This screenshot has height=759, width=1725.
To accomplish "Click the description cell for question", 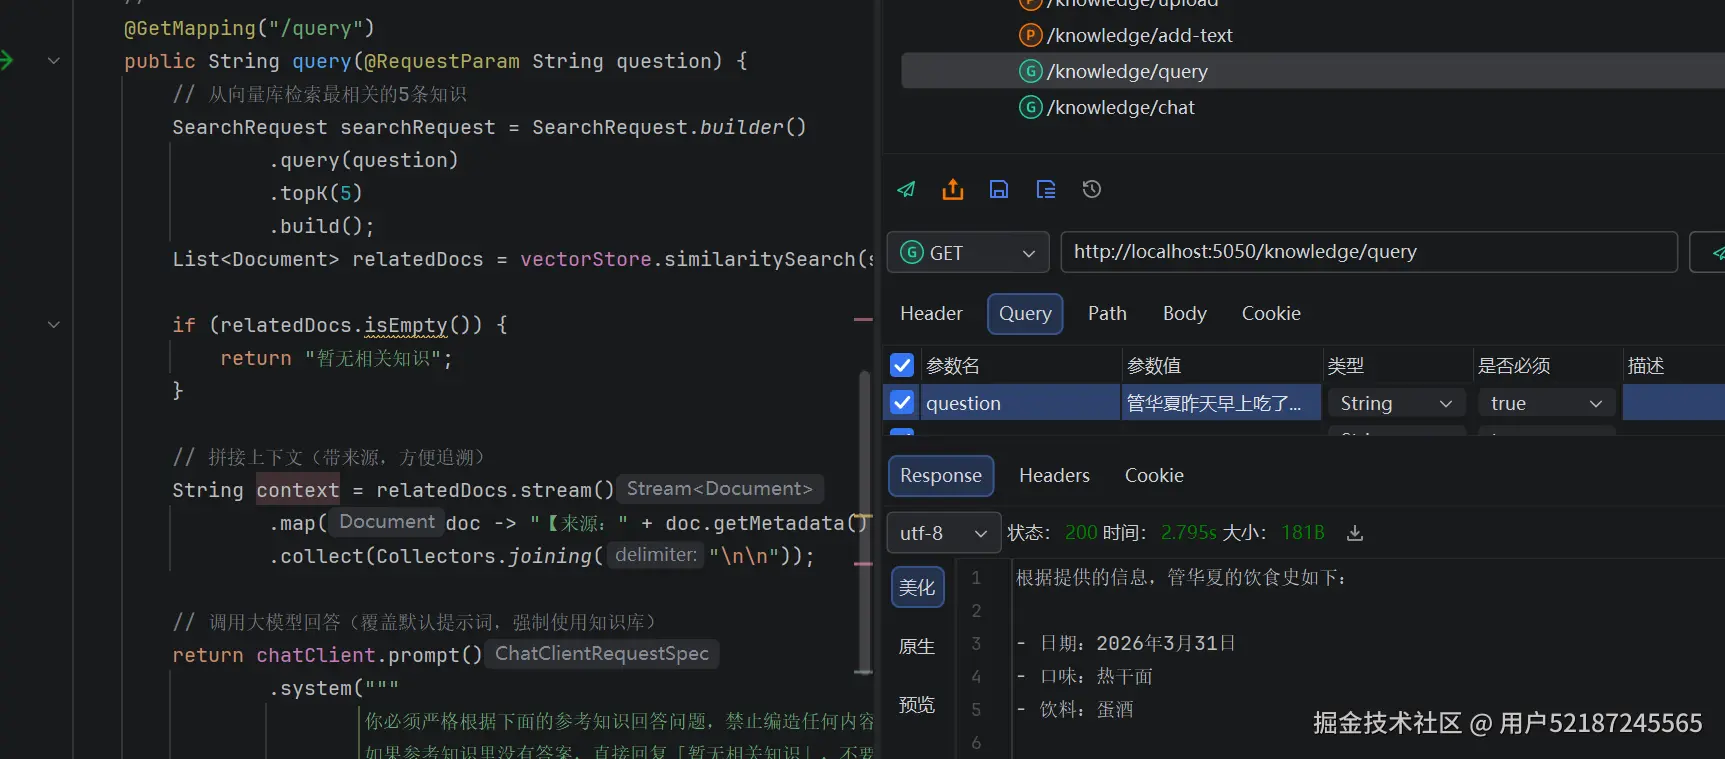I will pyautogui.click(x=1673, y=402).
